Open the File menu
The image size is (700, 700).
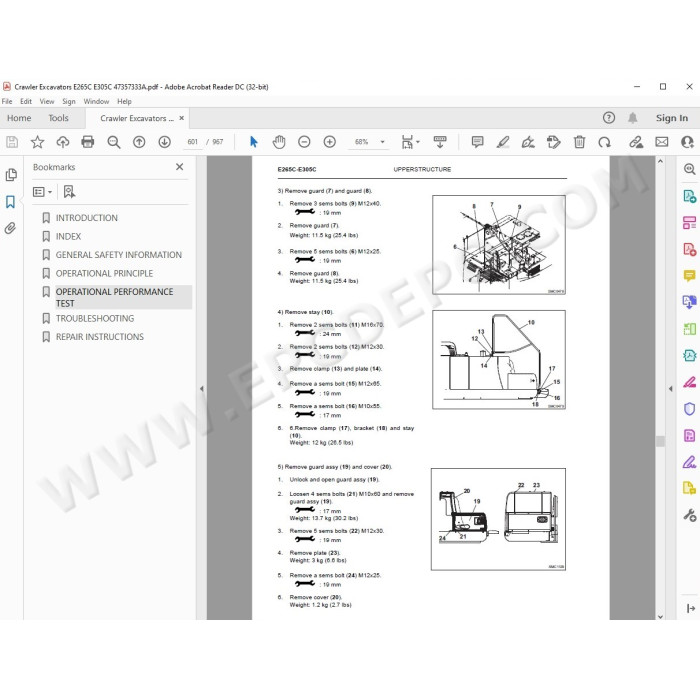pos(7,101)
